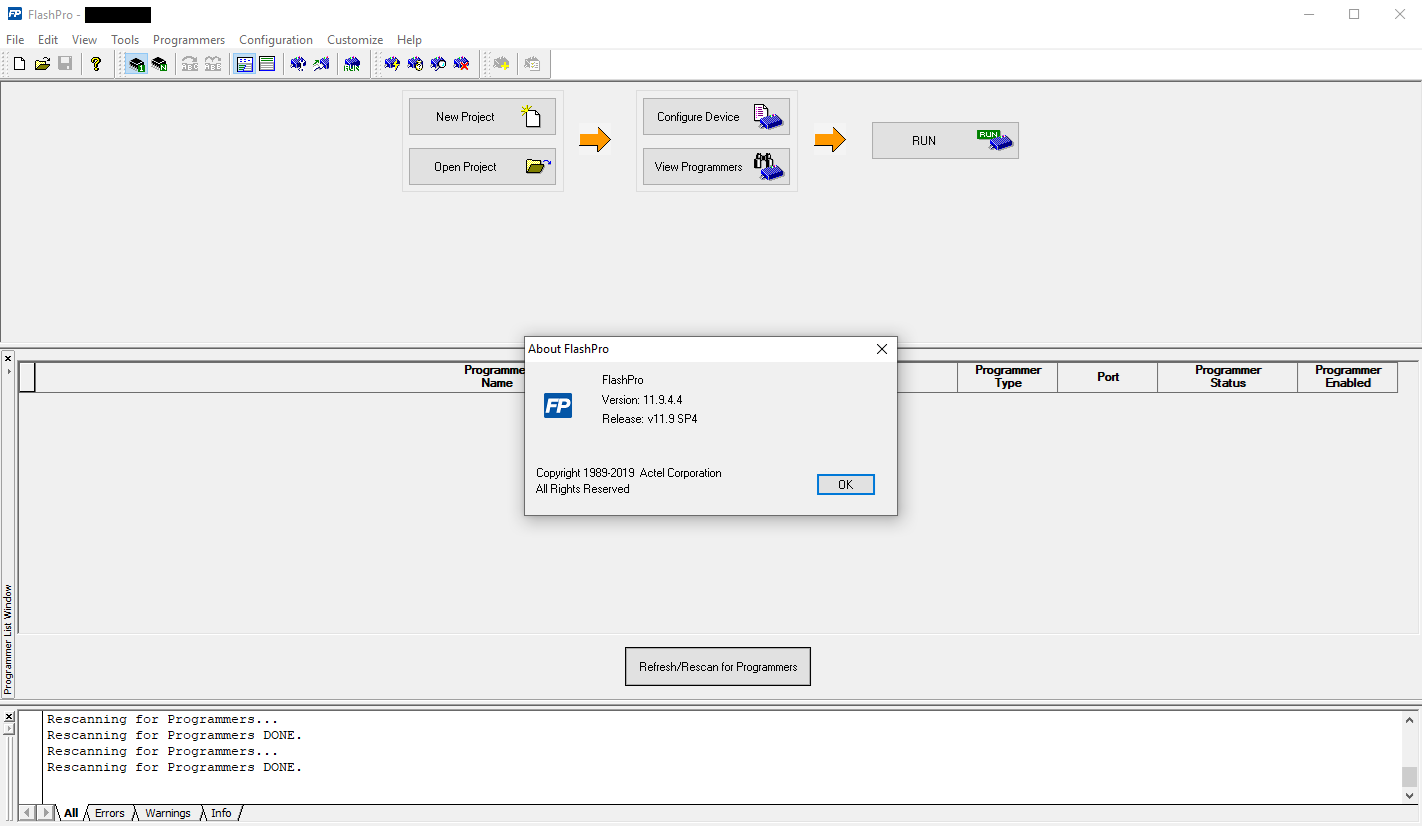Image resolution: width=1422 pixels, height=826 pixels.
Task: Click the programmer icon with lightning bolt
Action: click(392, 64)
